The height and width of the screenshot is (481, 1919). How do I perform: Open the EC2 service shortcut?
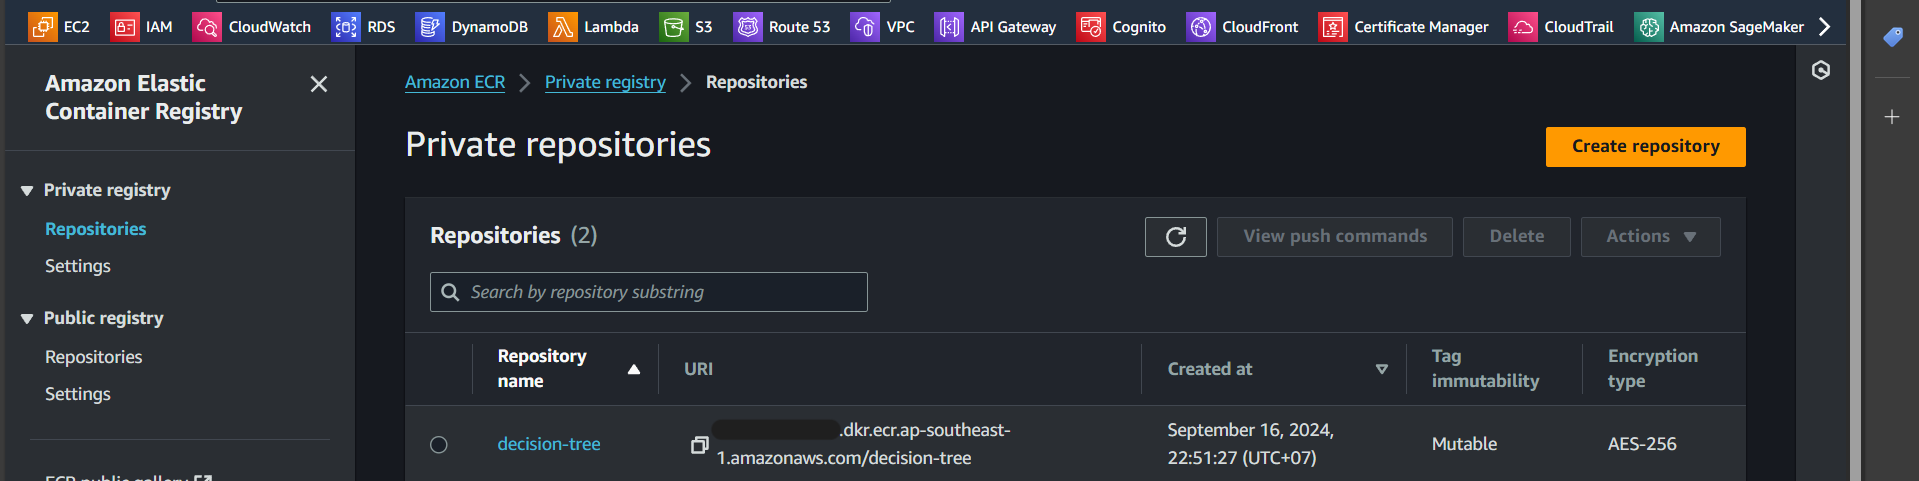59,27
